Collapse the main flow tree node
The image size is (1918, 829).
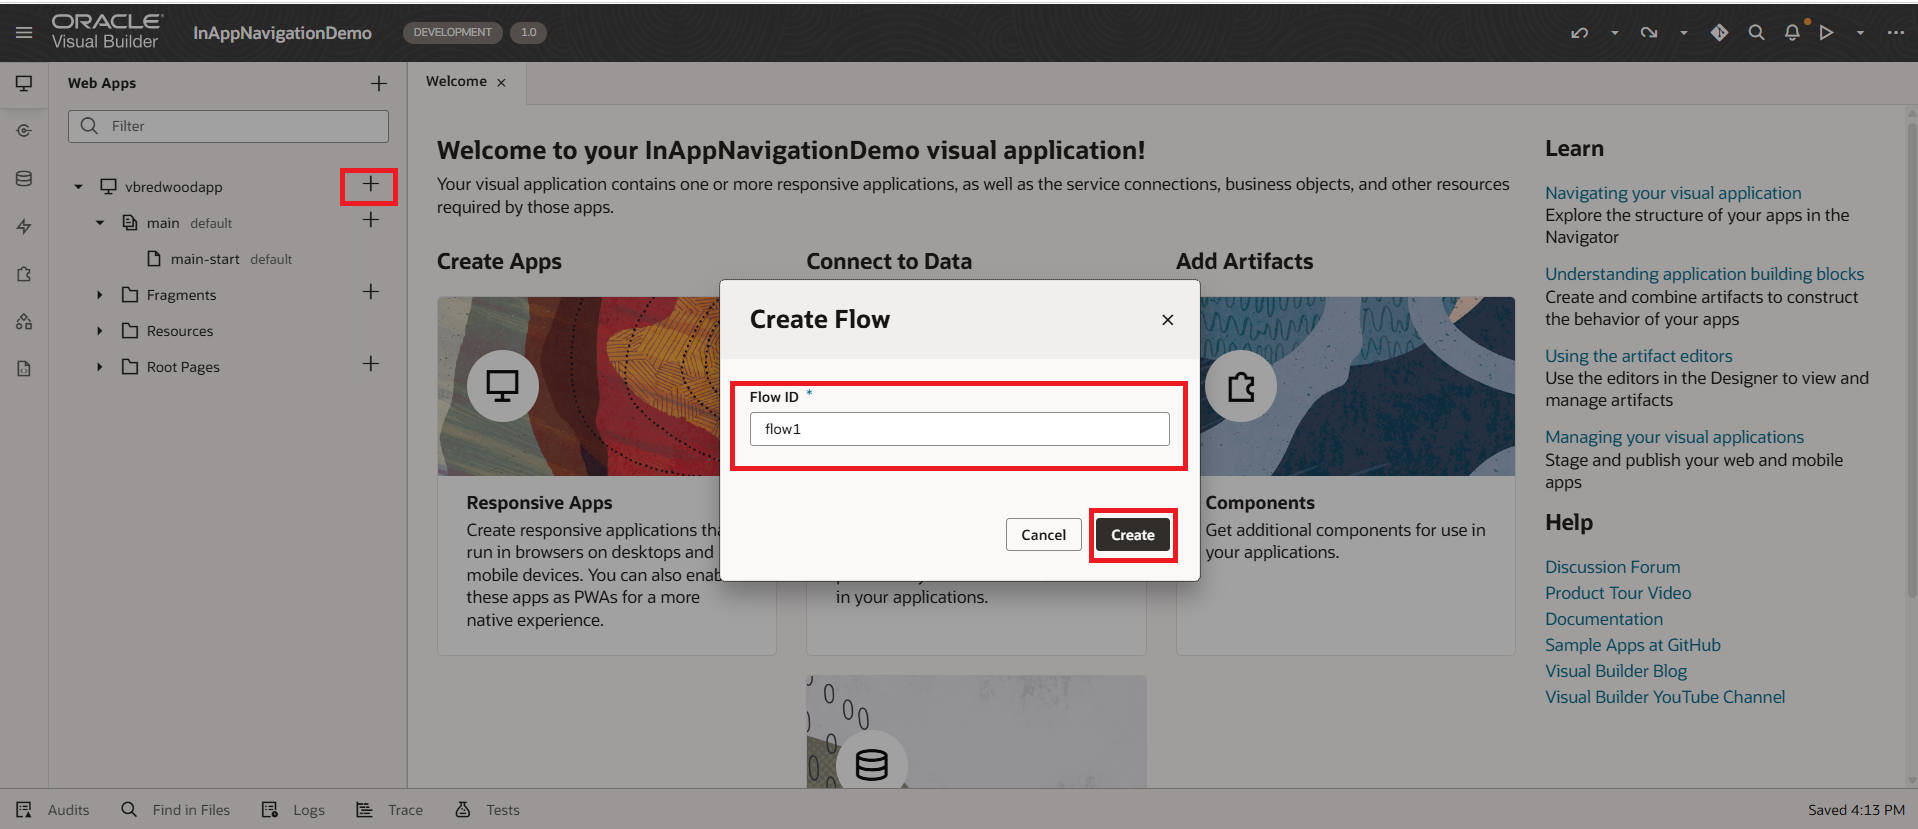coord(100,223)
